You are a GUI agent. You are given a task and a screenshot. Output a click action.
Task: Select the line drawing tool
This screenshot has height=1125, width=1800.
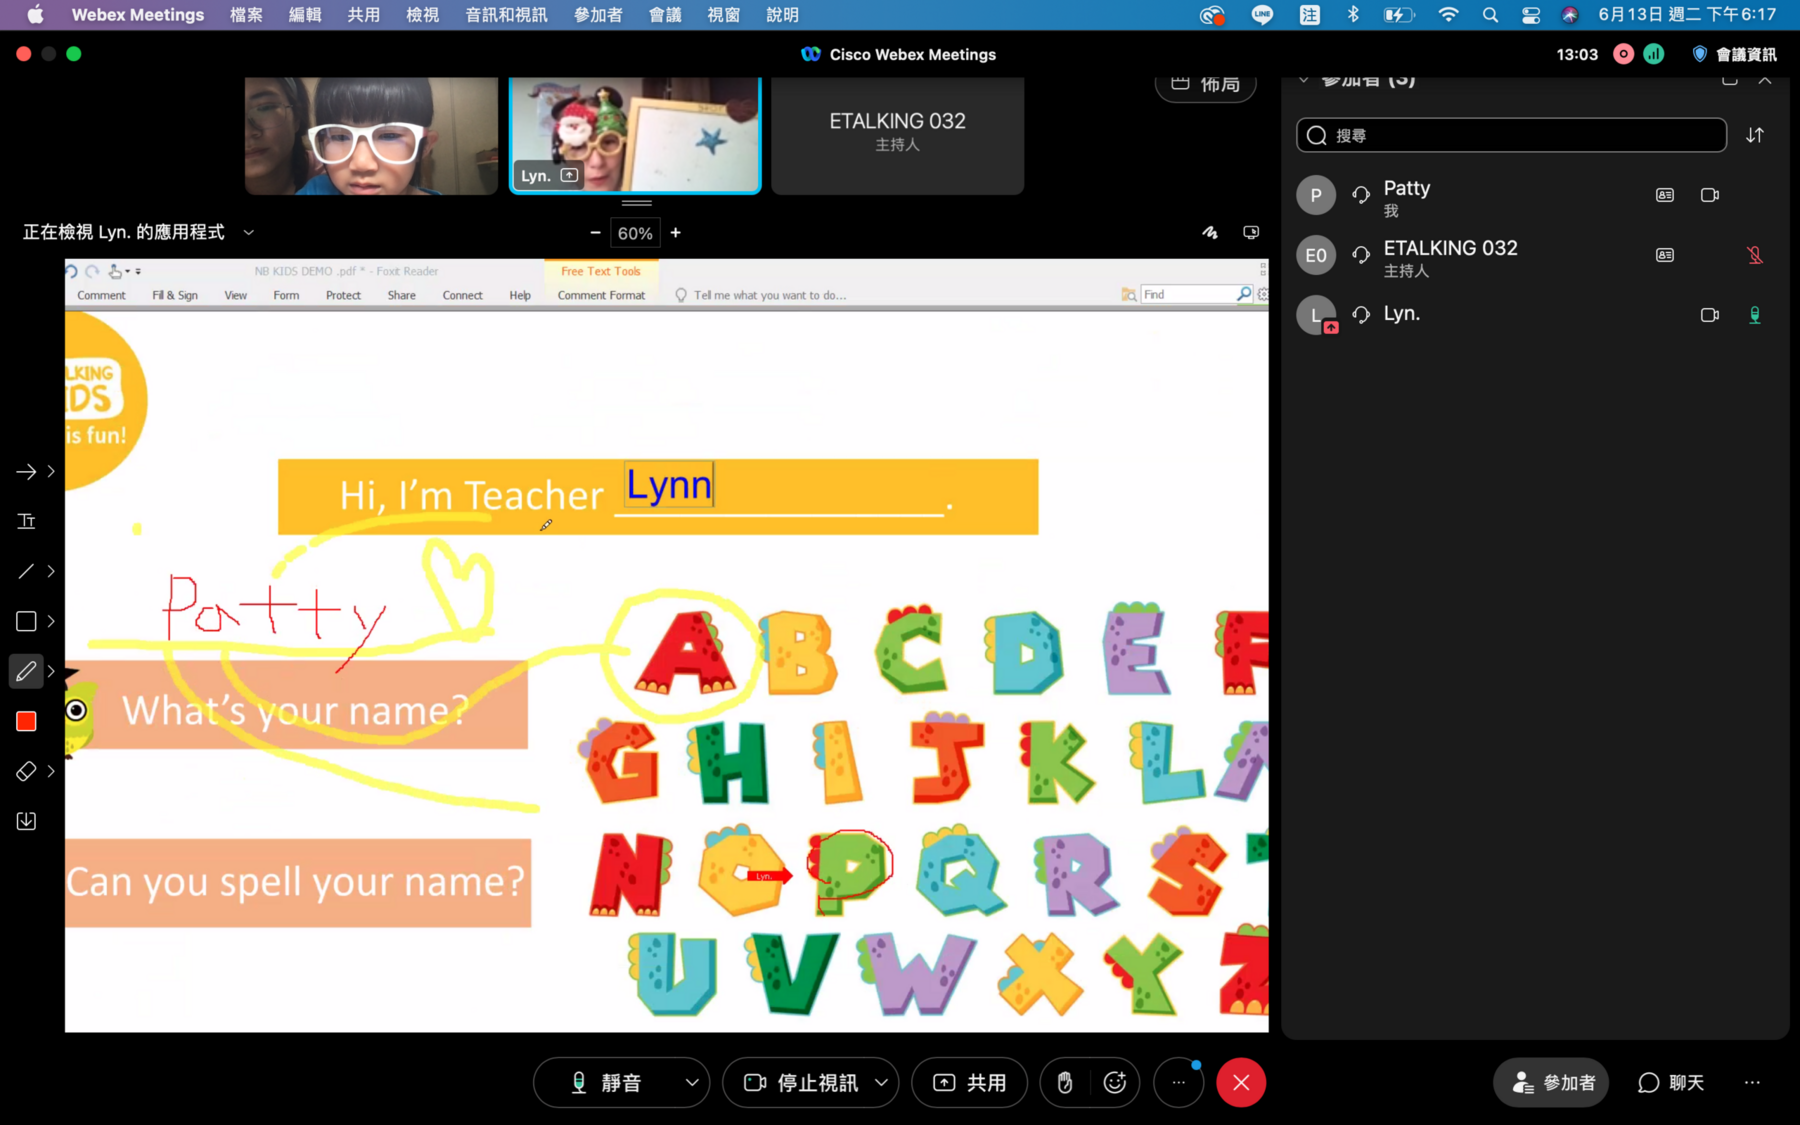point(27,571)
